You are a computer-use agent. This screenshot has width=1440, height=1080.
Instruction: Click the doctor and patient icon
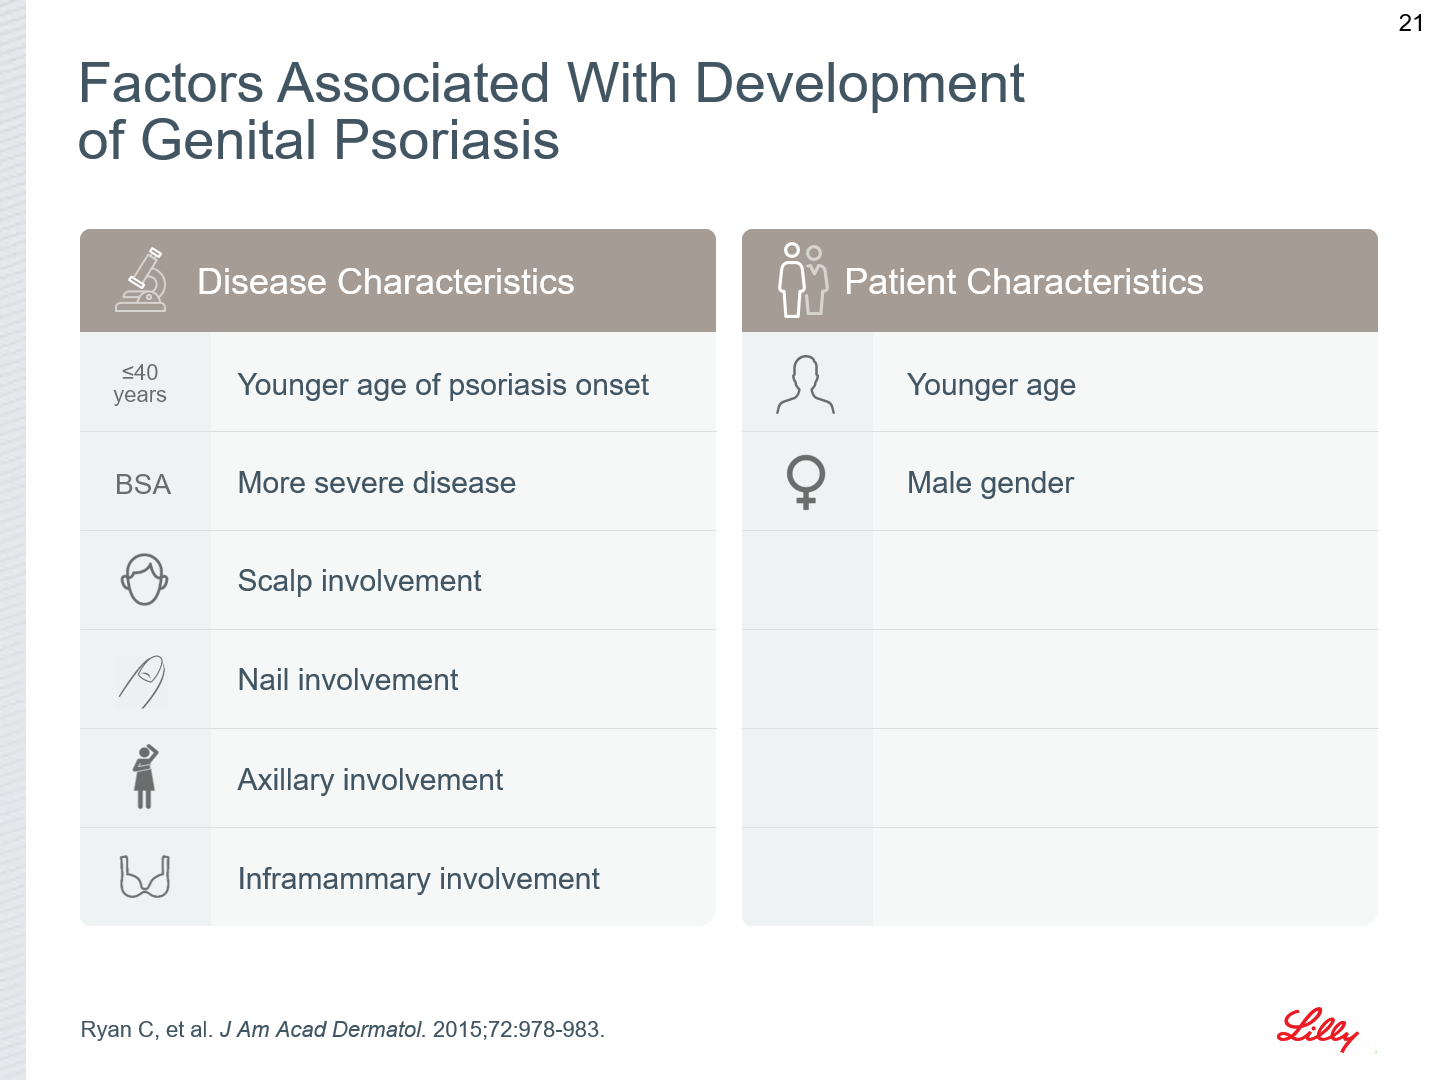tap(803, 279)
